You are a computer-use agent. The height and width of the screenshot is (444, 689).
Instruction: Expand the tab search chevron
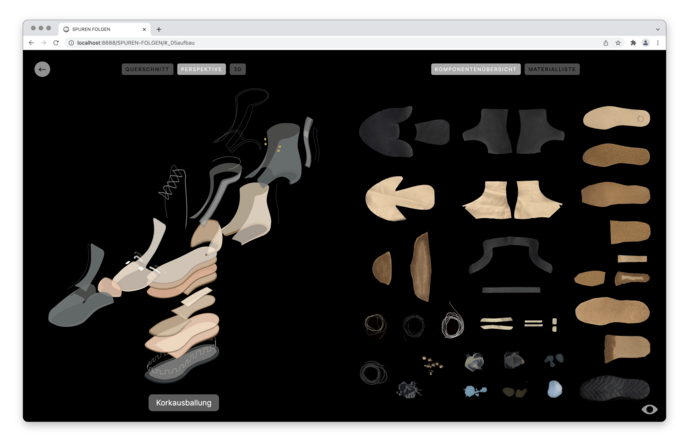click(x=658, y=29)
